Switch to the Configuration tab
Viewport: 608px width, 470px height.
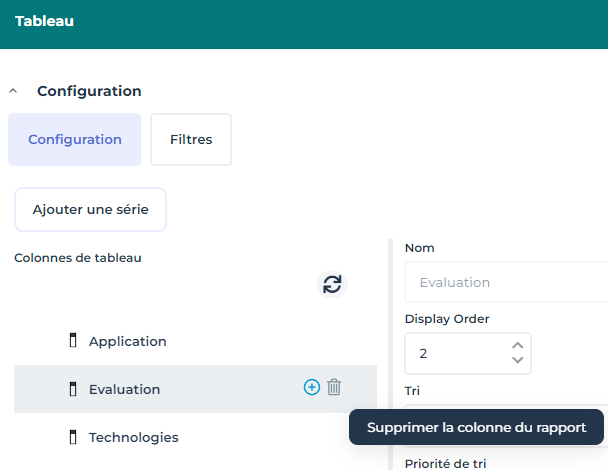point(75,139)
